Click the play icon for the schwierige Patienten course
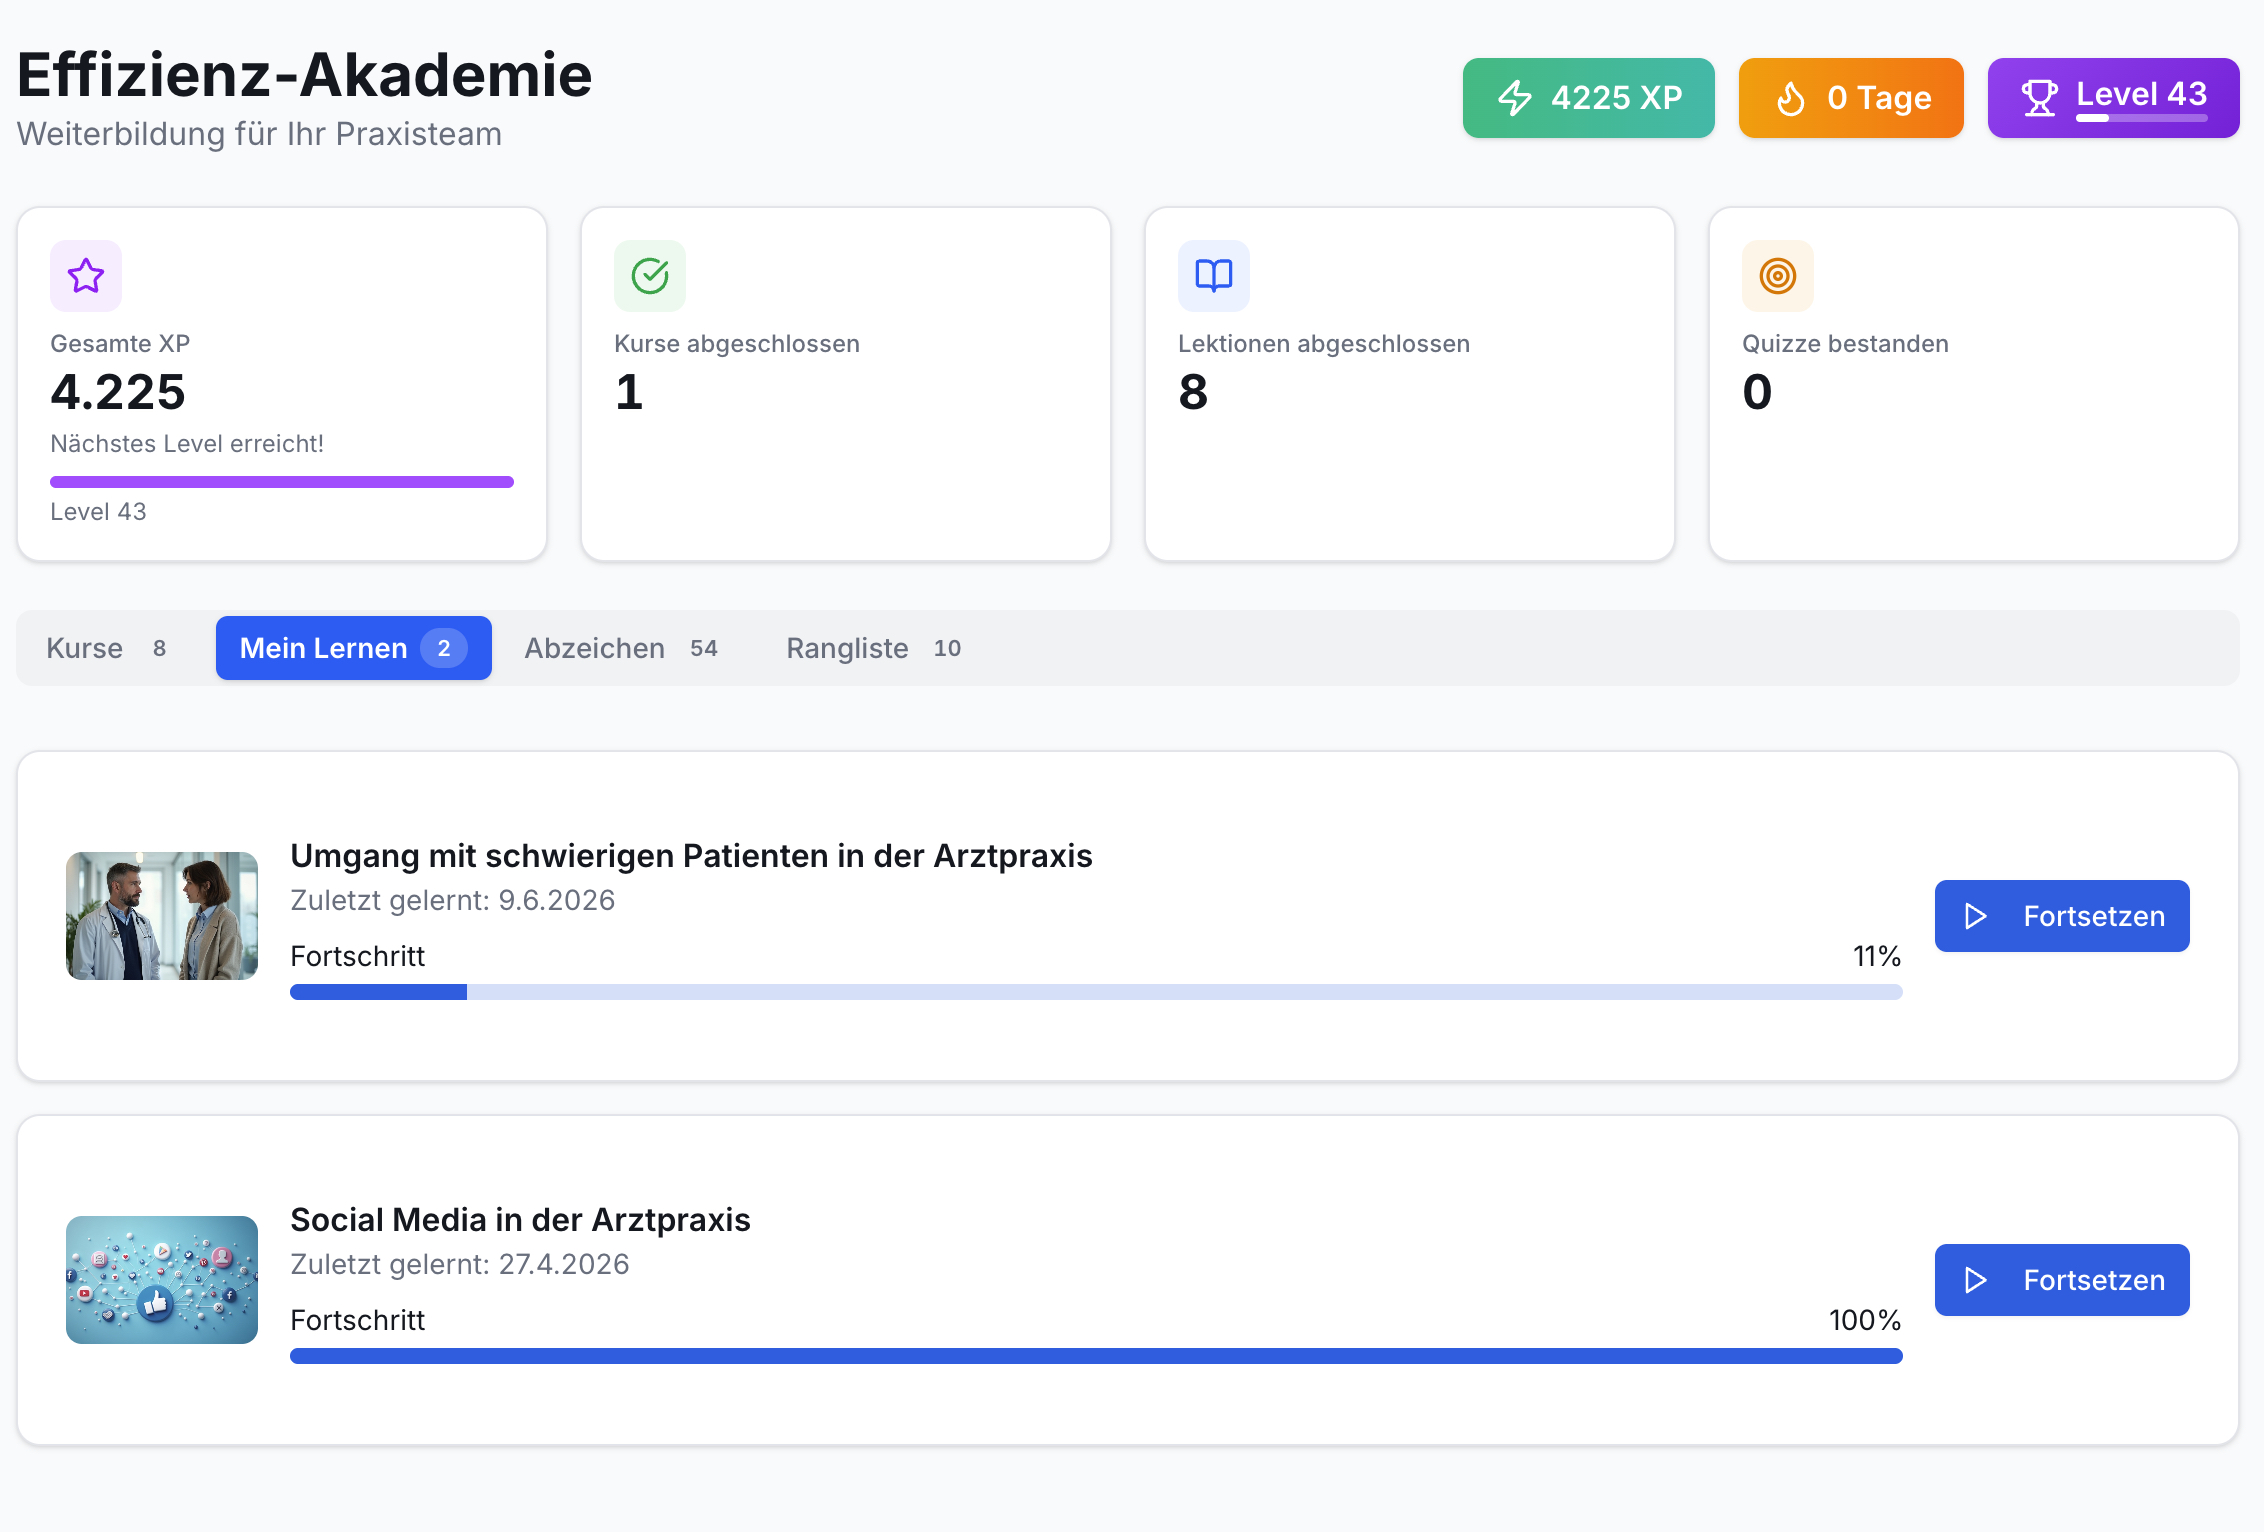 [1975, 916]
